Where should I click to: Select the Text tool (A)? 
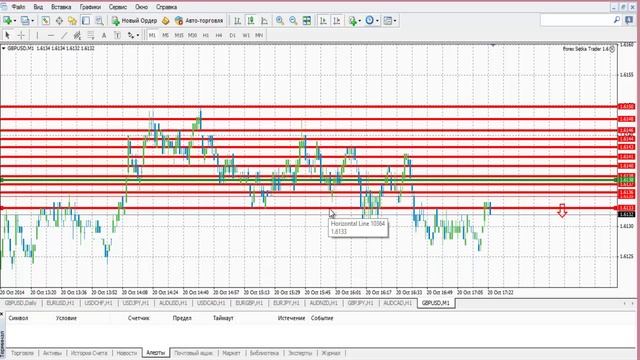coord(104,36)
